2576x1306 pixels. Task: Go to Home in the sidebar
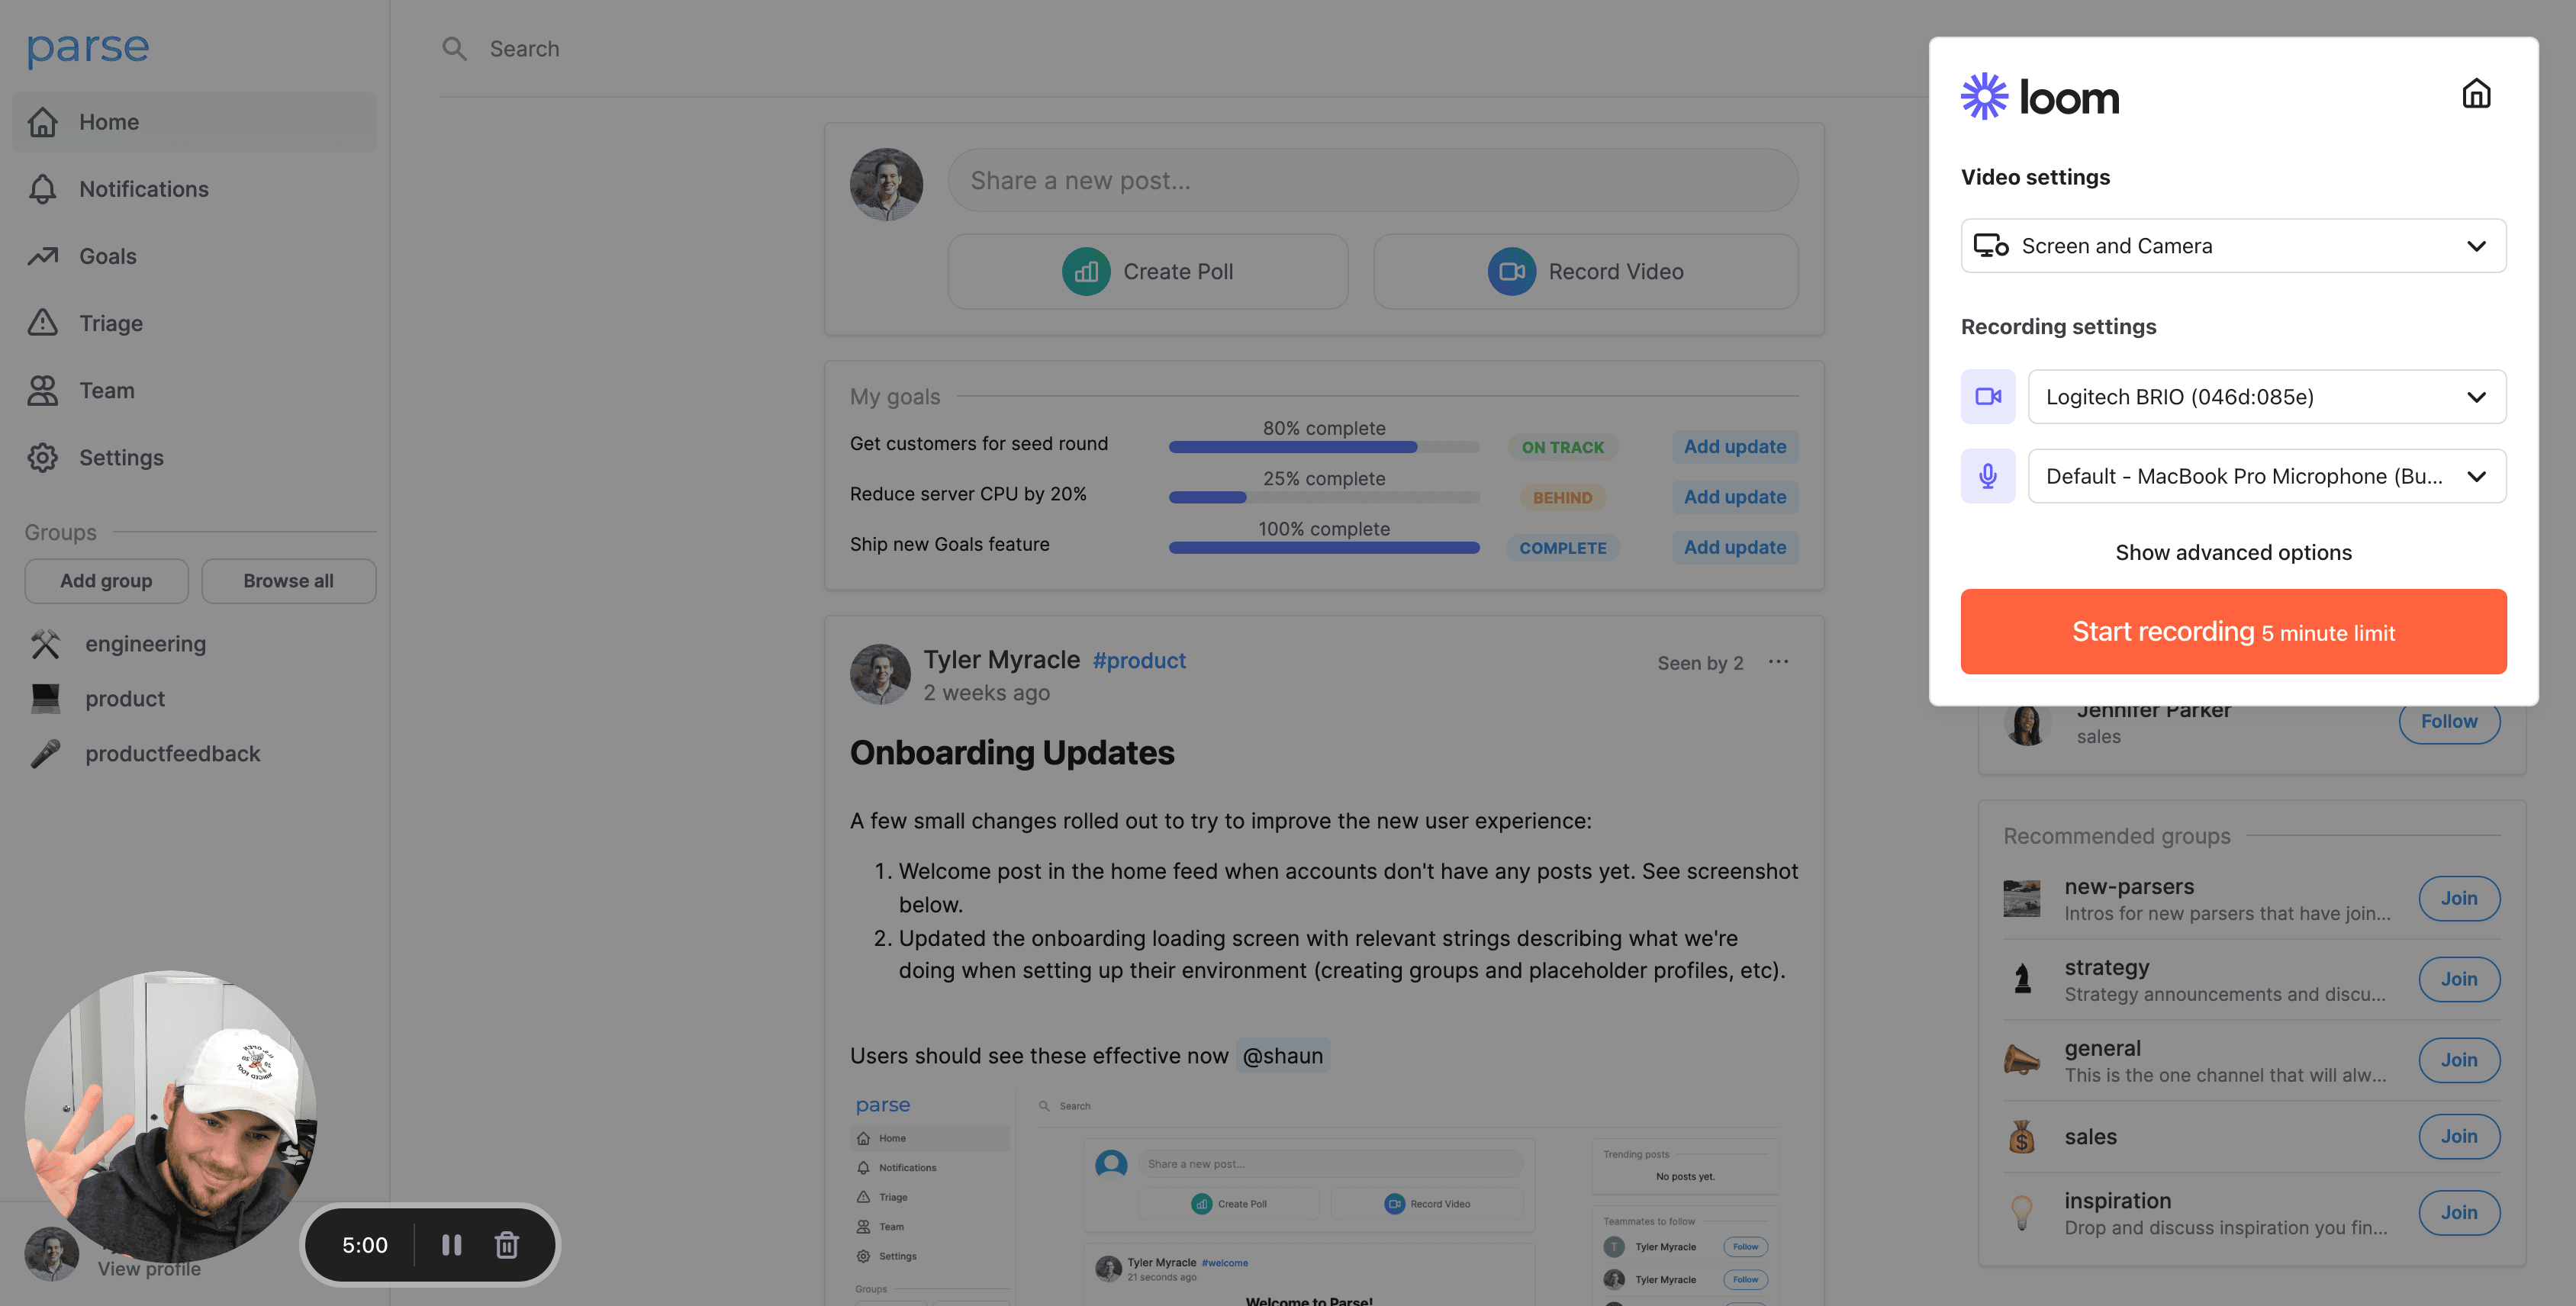pyautogui.click(x=194, y=122)
